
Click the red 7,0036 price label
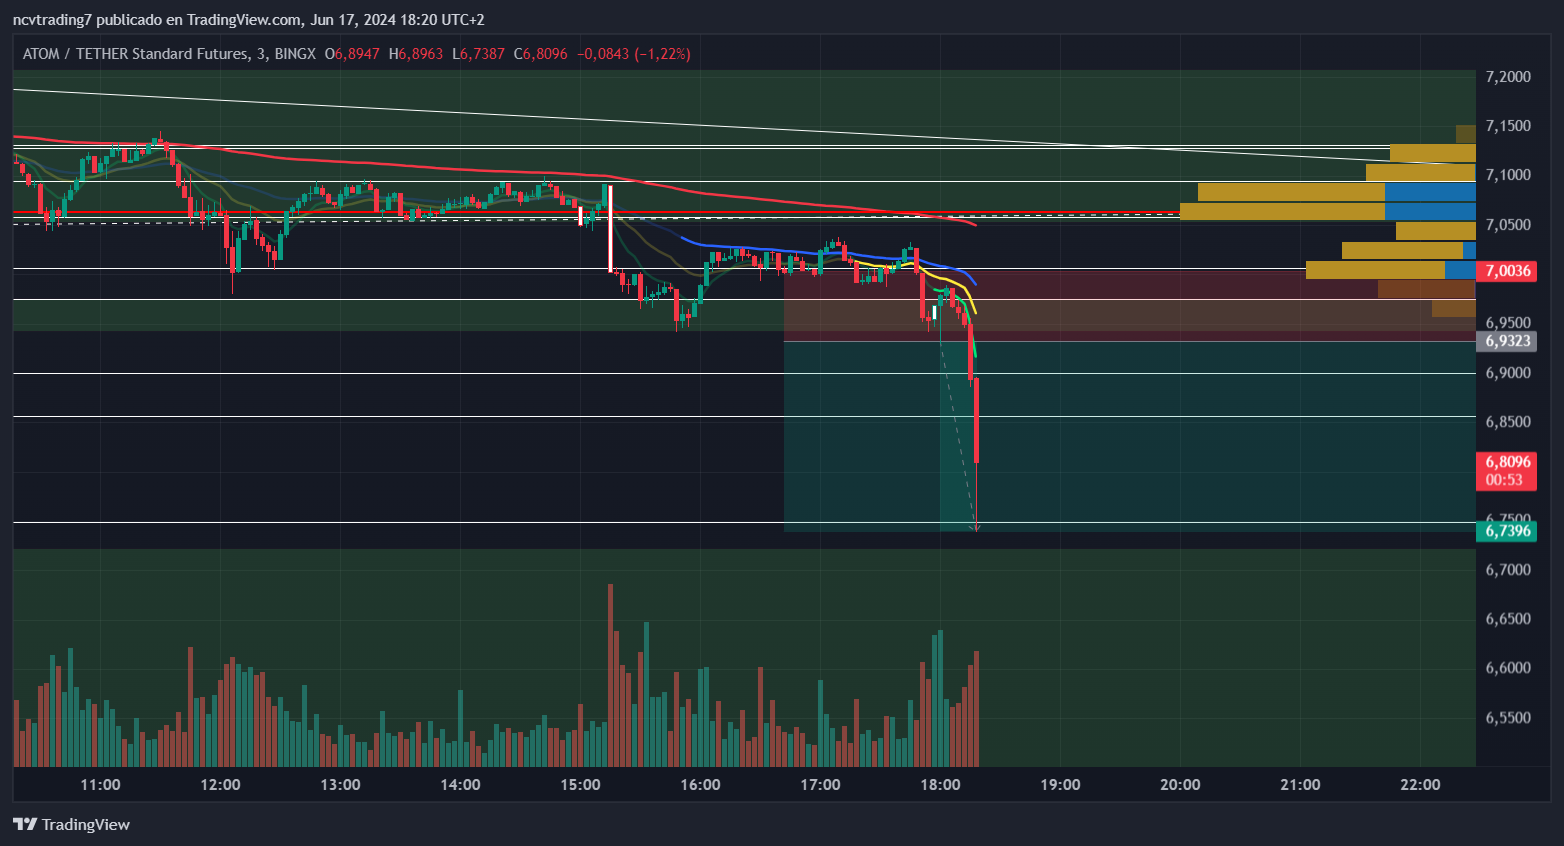[x=1507, y=271]
